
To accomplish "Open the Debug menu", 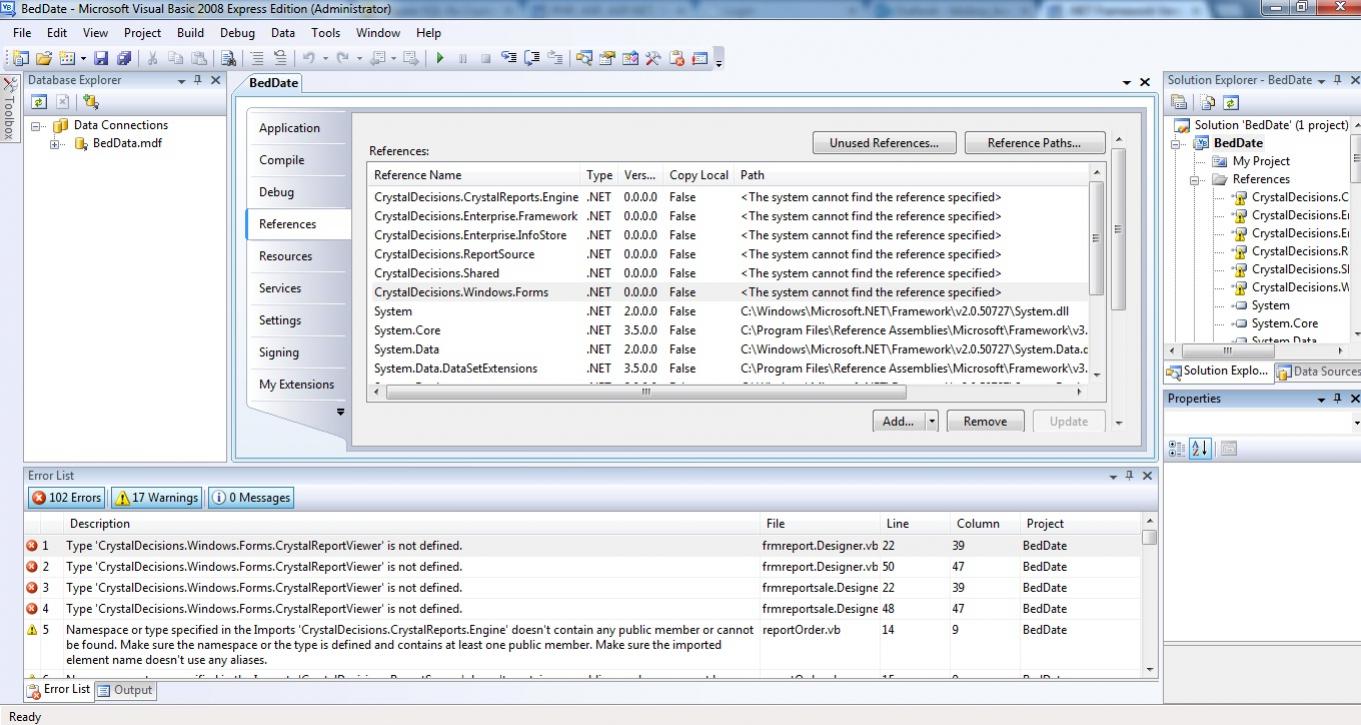I will click(x=237, y=33).
